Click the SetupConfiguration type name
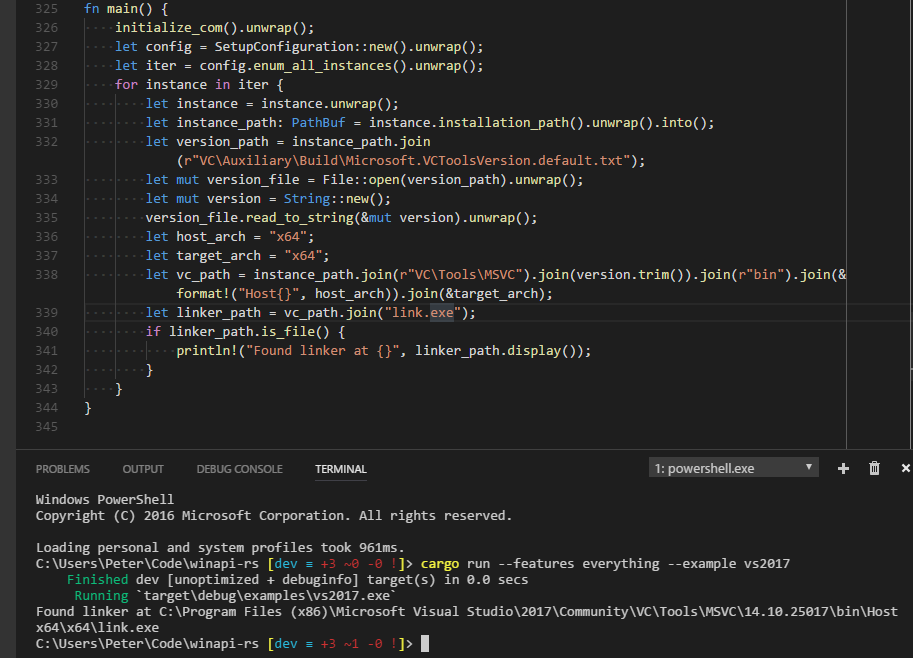 [284, 47]
